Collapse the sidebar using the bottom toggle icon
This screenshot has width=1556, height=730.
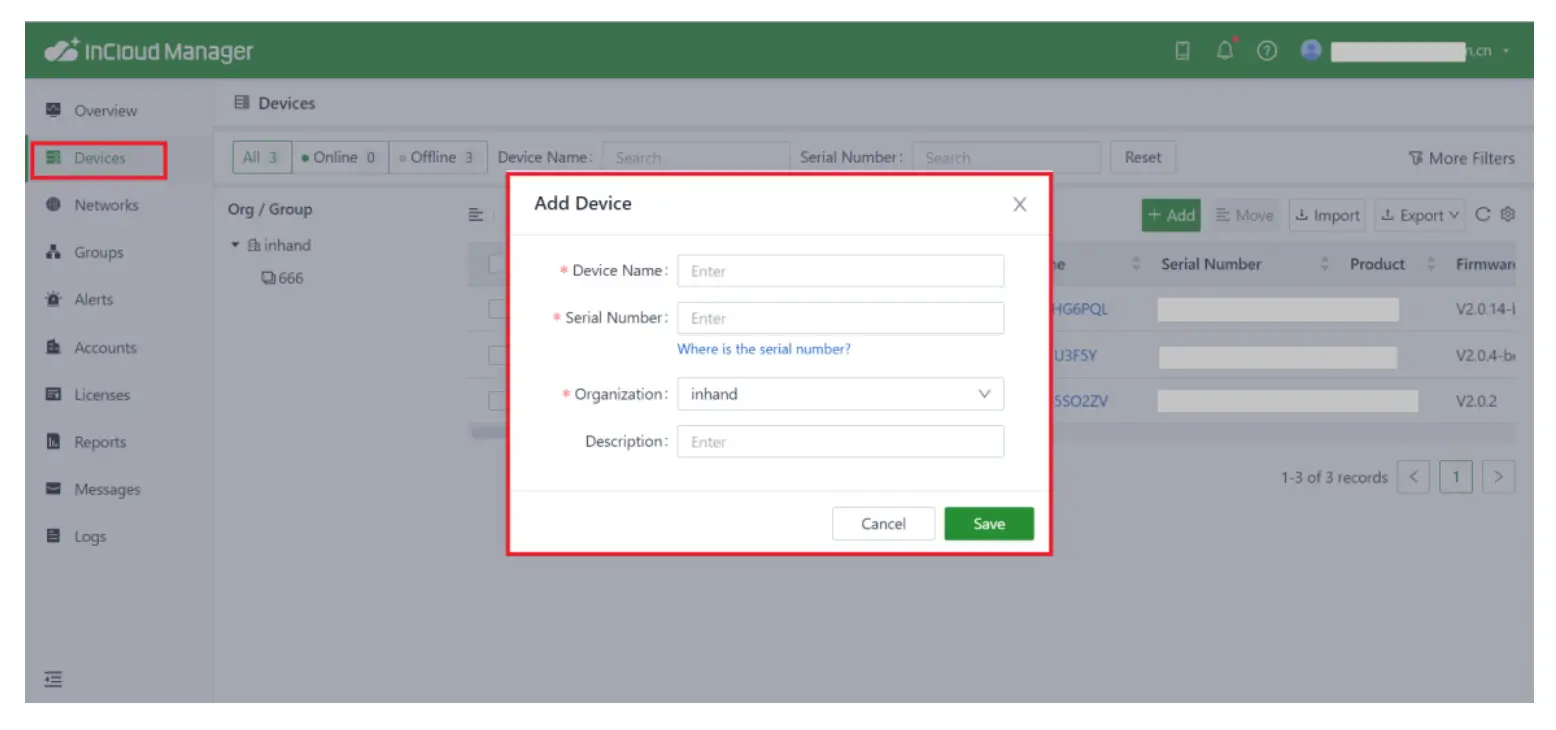click(53, 678)
